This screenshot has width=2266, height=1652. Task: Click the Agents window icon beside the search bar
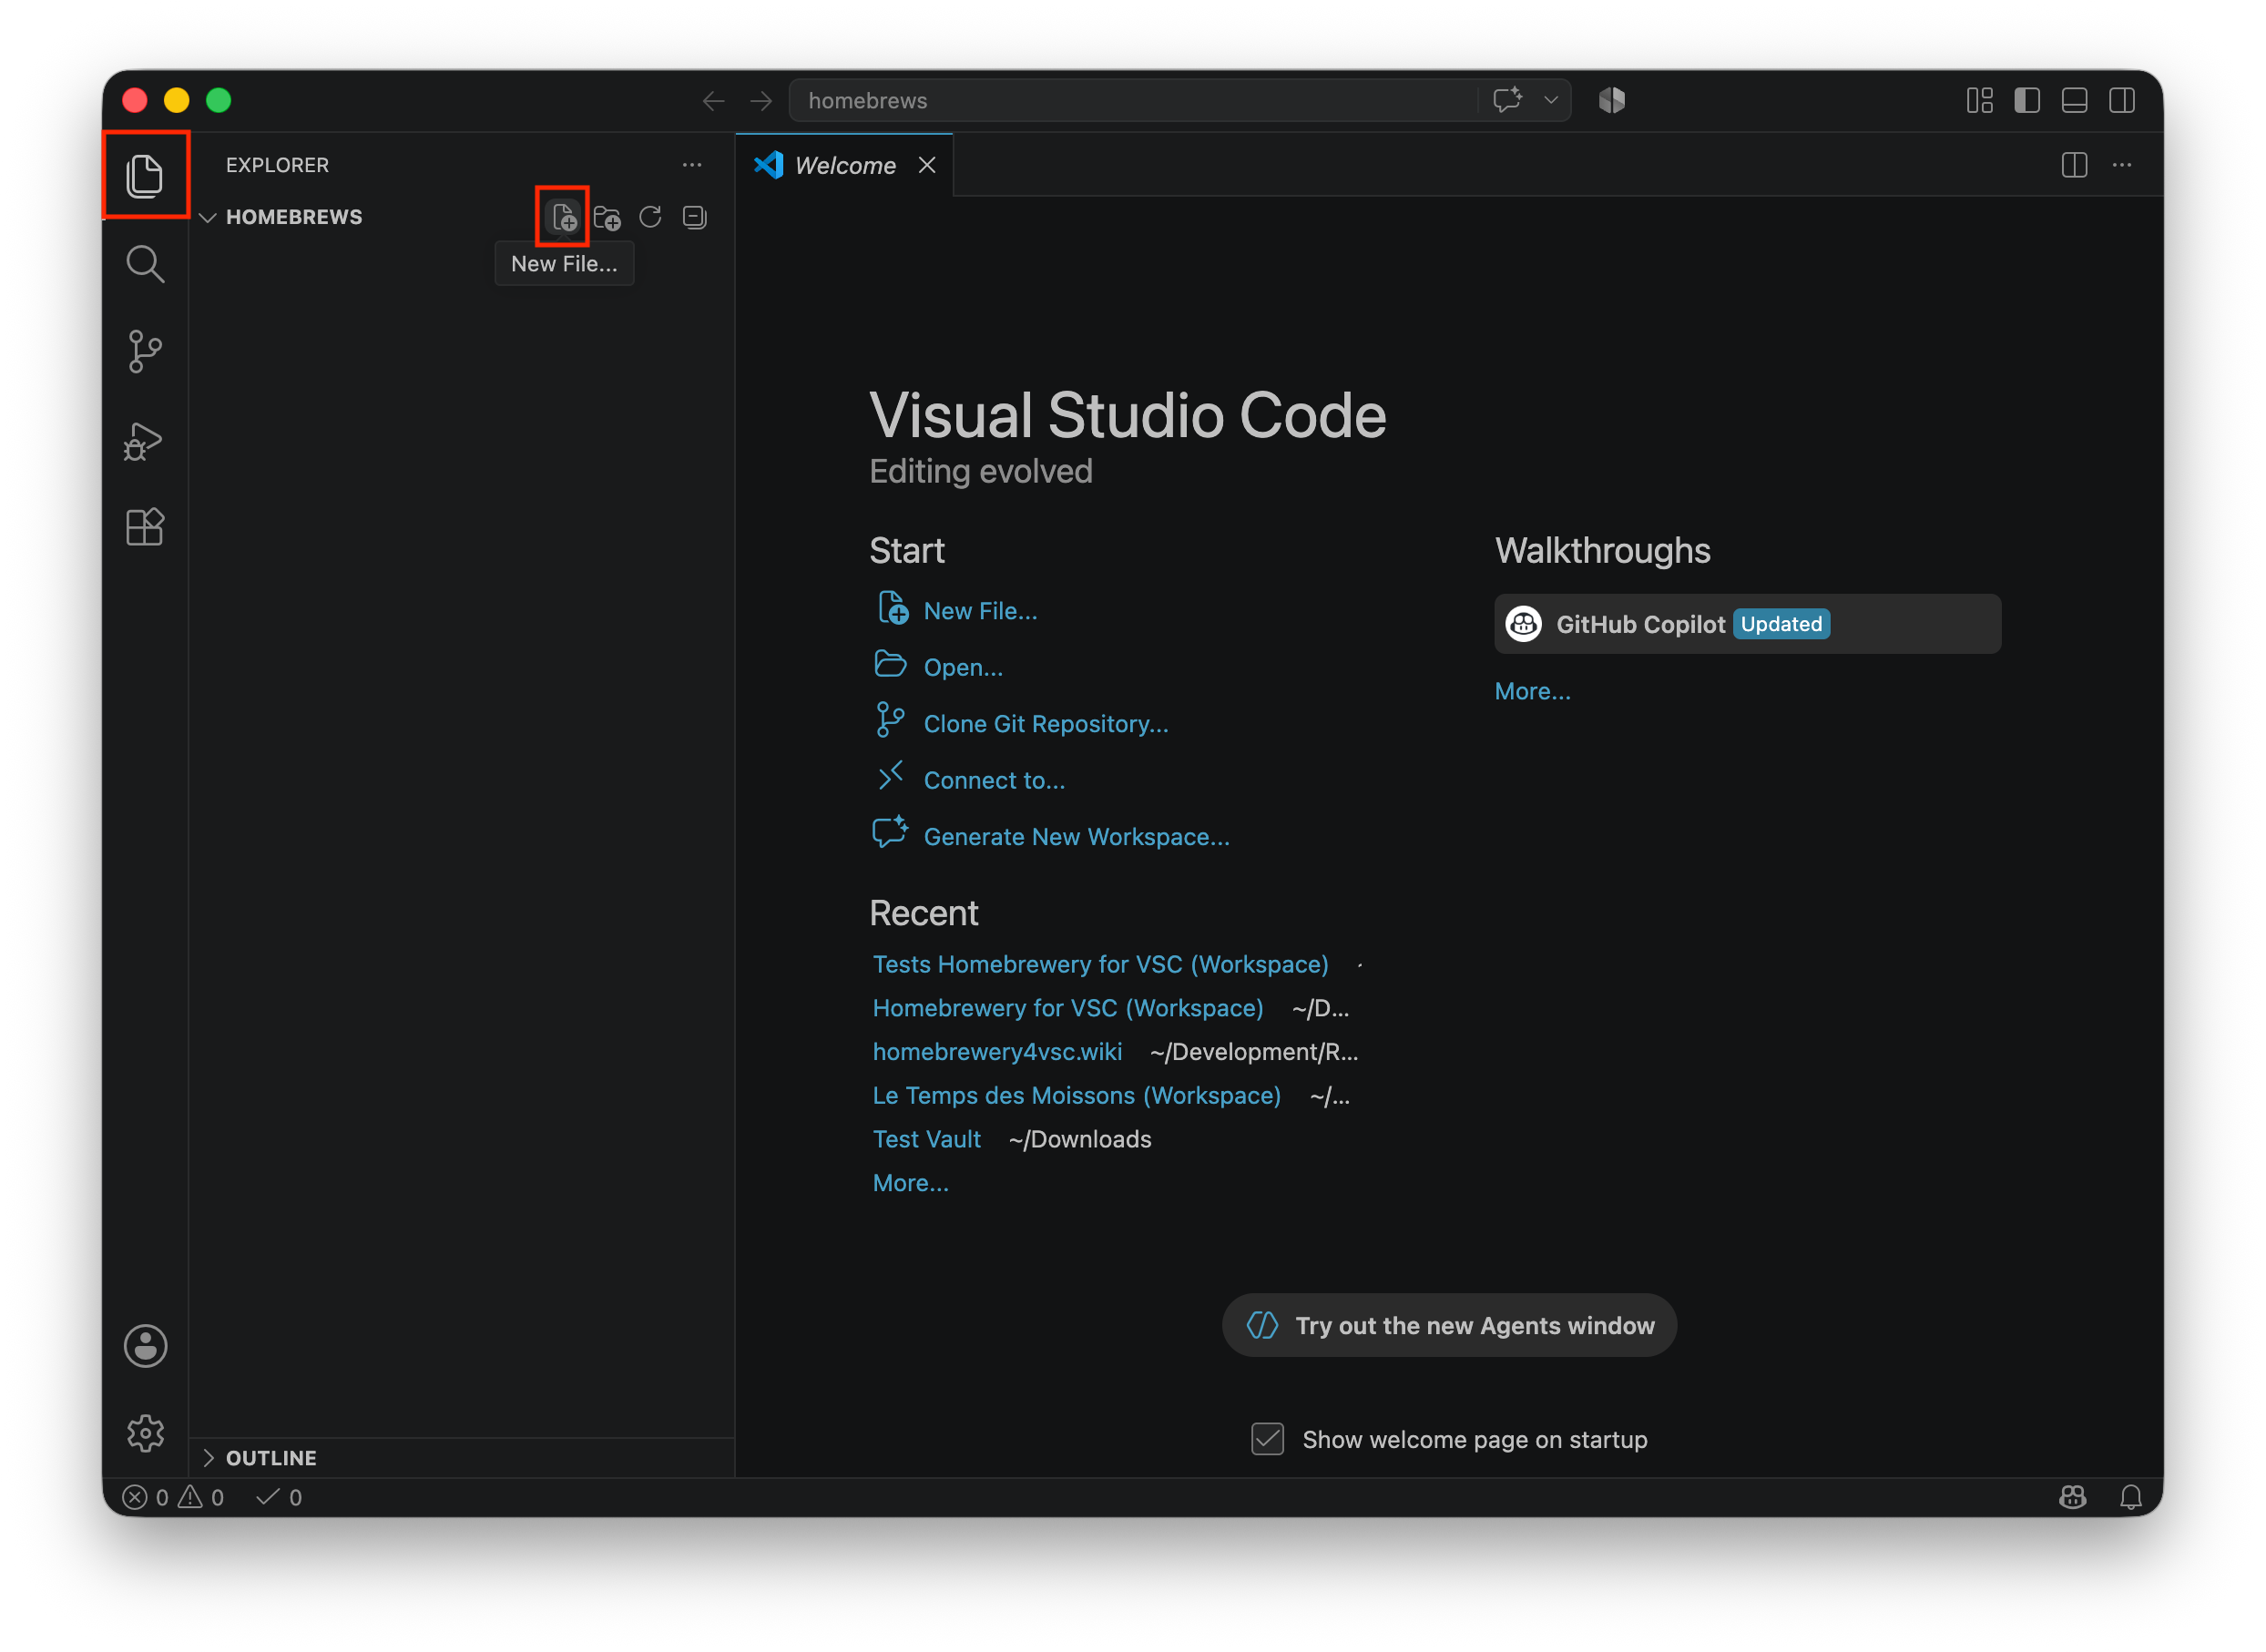pos(1612,100)
